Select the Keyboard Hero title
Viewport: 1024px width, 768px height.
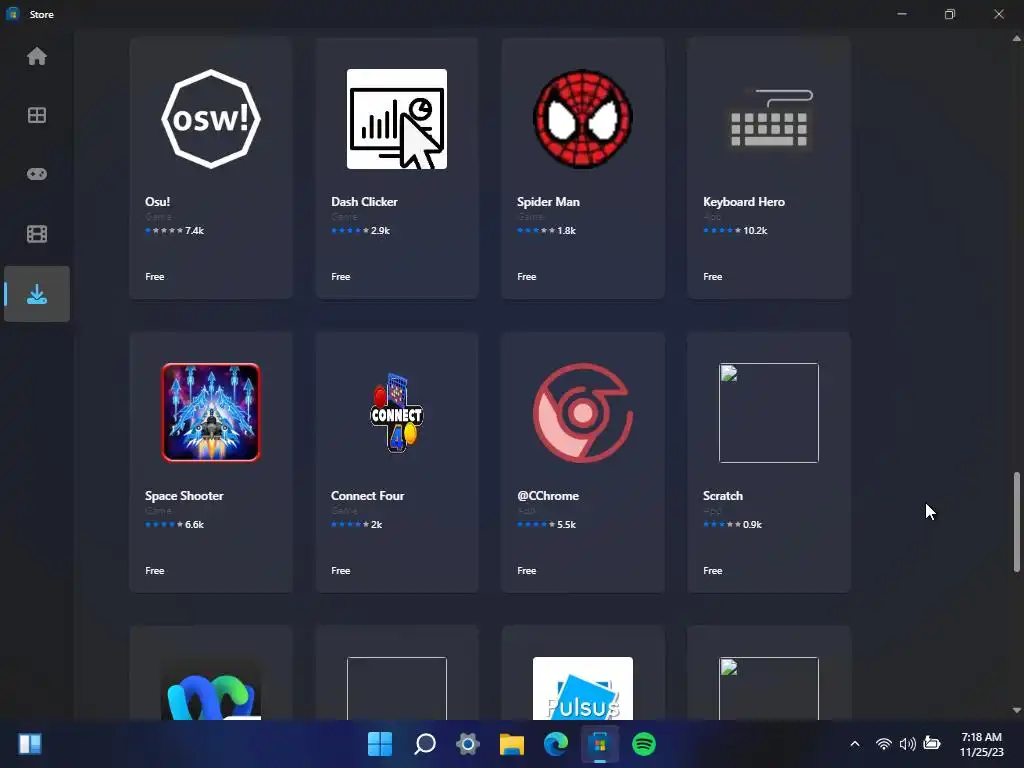pos(744,202)
